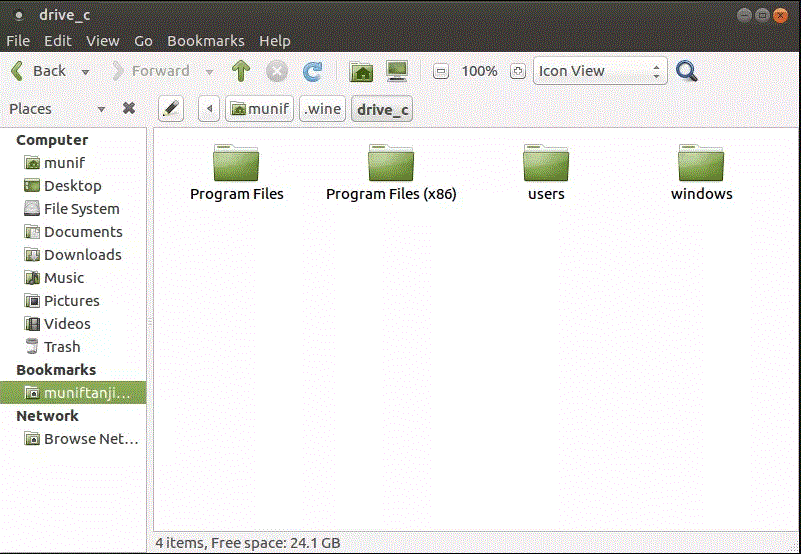Reset zoom via the 100% label
Viewport: 801px width, 554px height.
(x=479, y=71)
